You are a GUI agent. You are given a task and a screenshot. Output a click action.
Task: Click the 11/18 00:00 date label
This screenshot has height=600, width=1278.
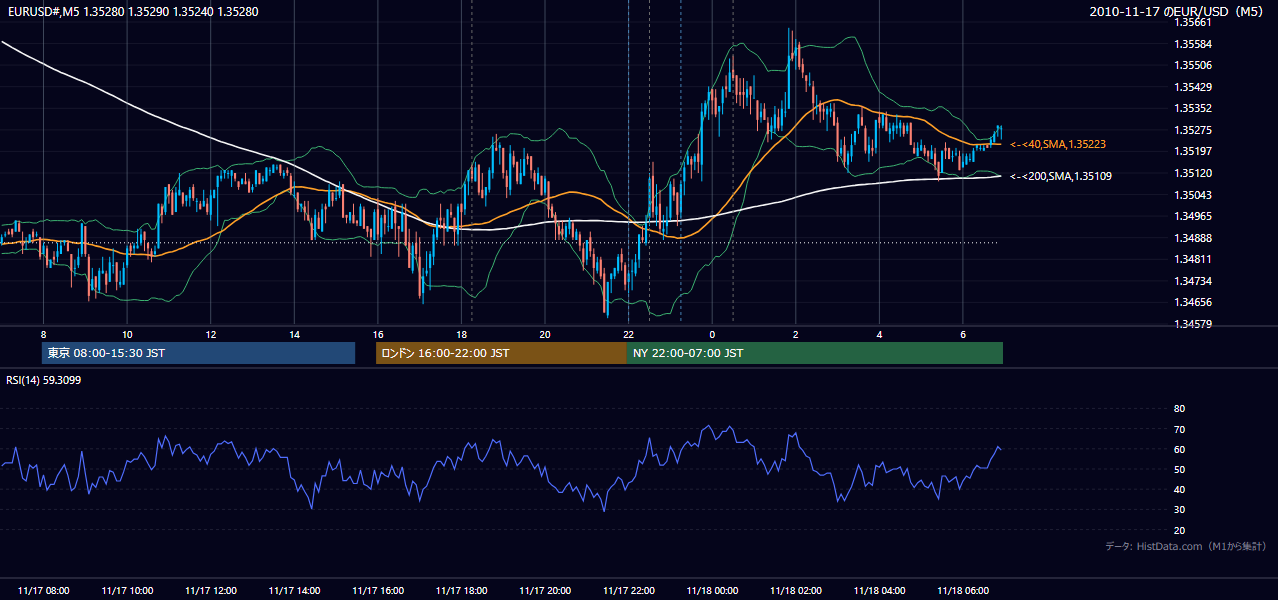(712, 590)
